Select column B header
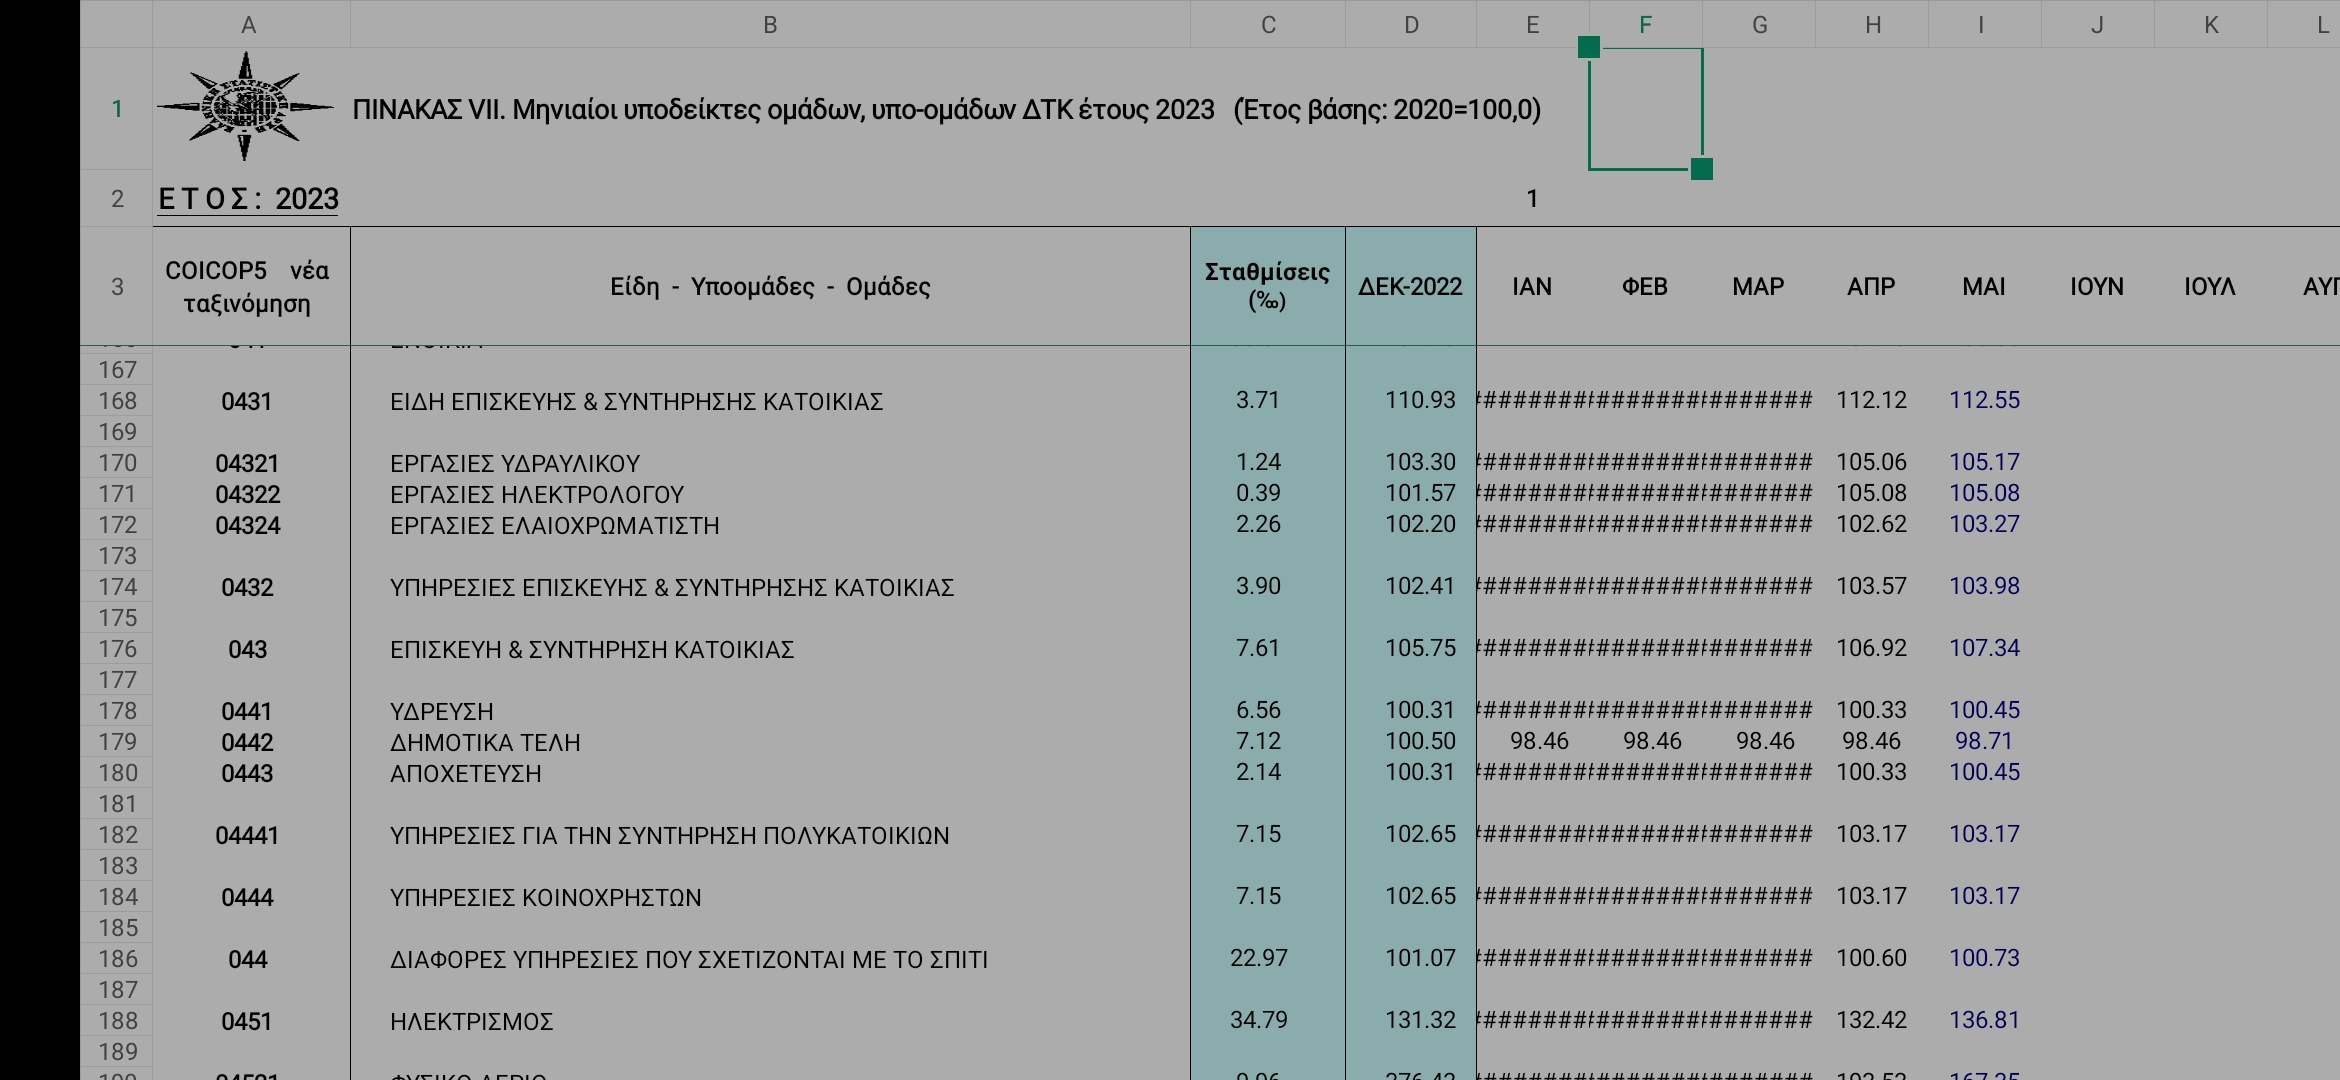Screen dimensions: 2340x1080 [770, 25]
